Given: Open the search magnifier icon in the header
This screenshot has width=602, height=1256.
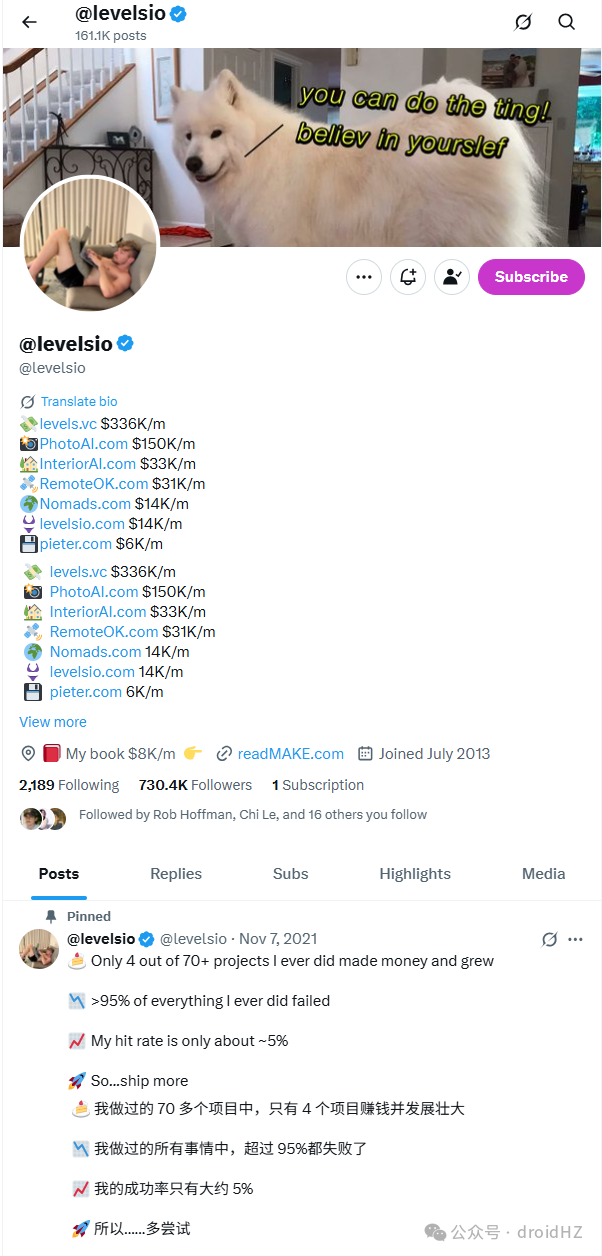Looking at the screenshot, I should pyautogui.click(x=567, y=22).
